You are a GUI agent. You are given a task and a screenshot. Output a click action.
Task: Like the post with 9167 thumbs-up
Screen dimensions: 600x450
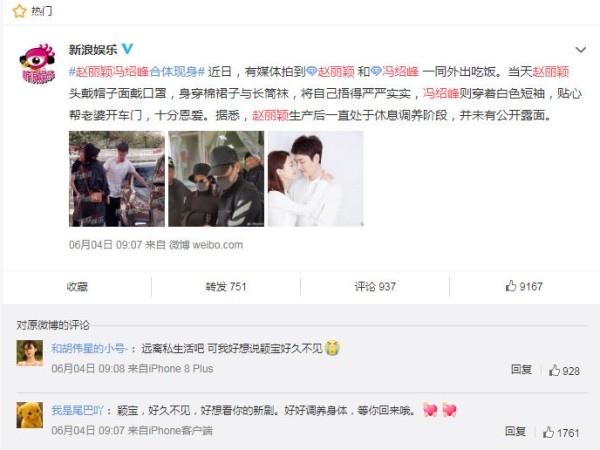pyautogui.click(x=524, y=286)
